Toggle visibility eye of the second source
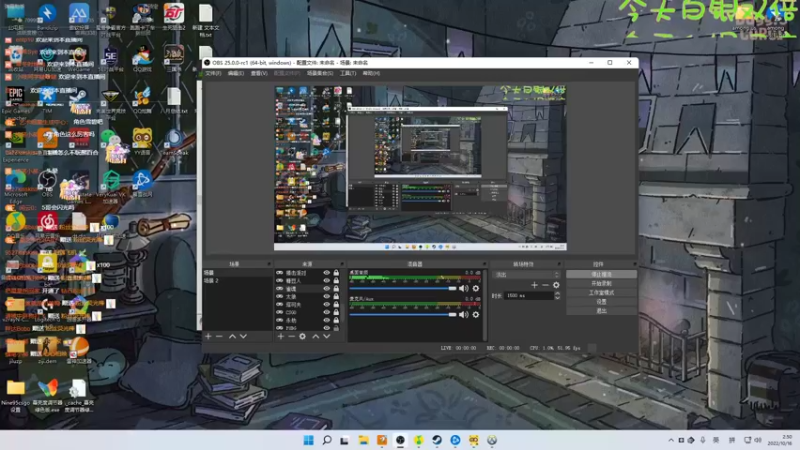Screen dimensions: 800x450 (x=327, y=281)
